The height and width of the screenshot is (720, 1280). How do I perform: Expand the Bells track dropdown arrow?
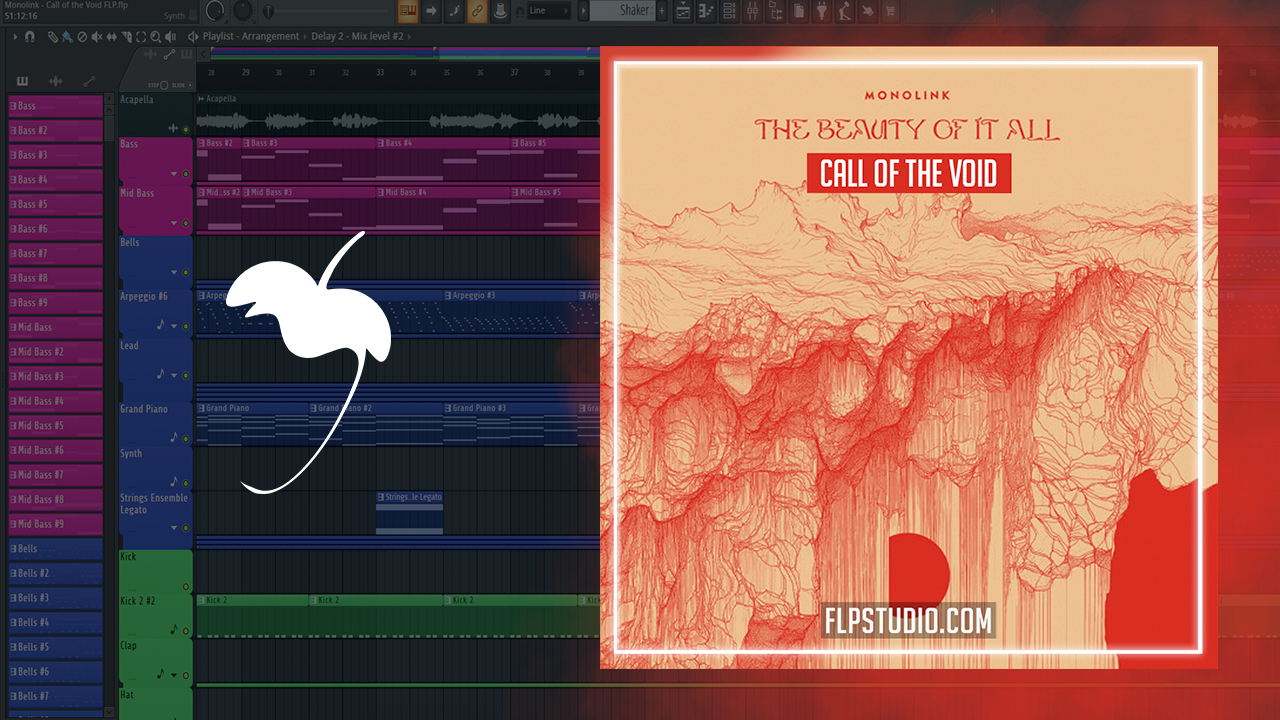pos(174,272)
